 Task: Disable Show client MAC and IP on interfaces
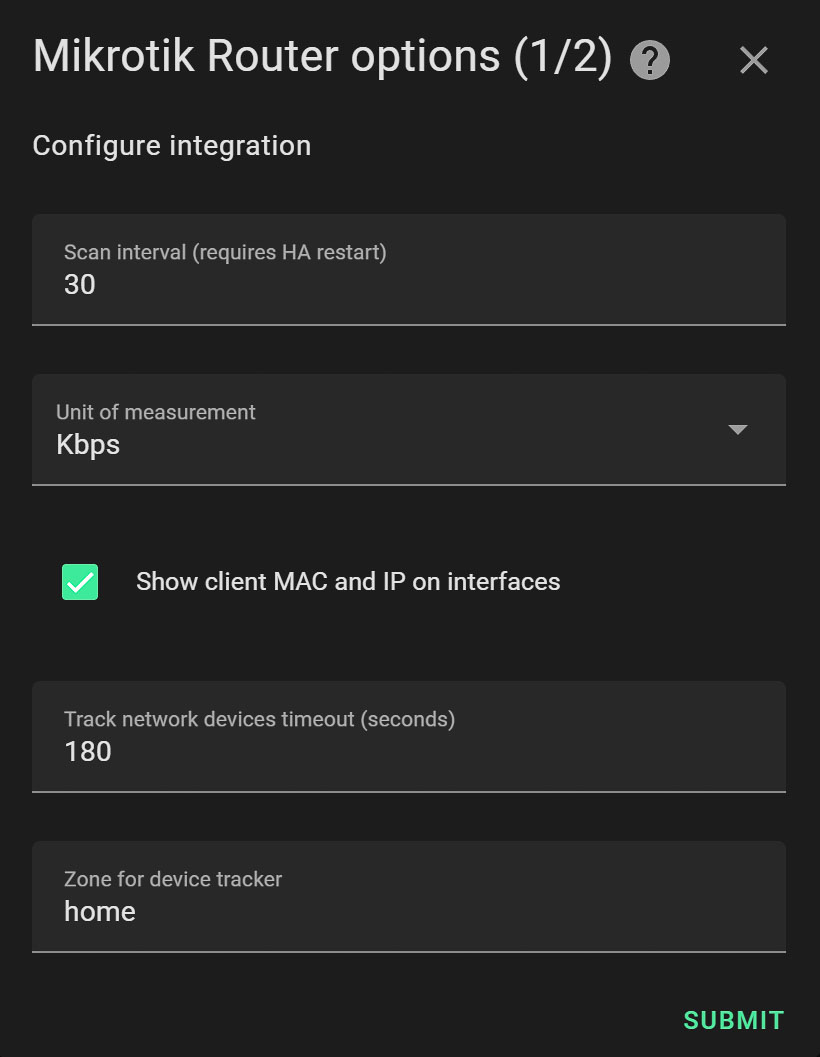[80, 581]
